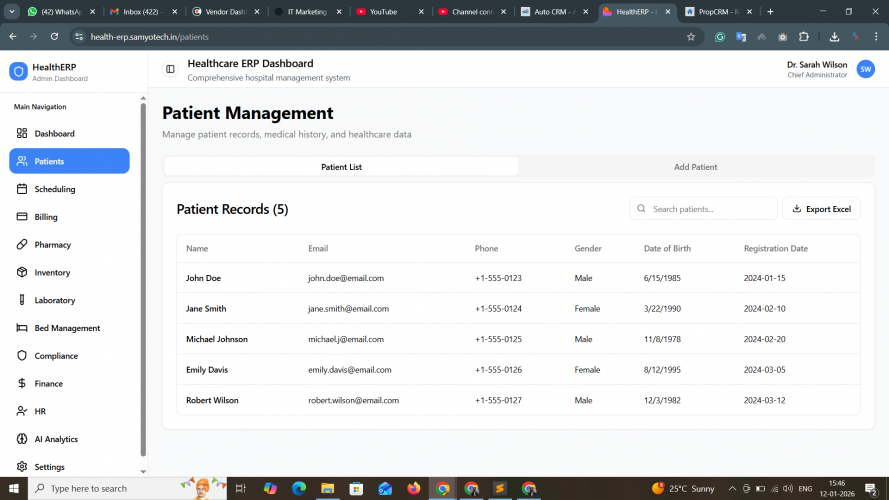
Task: Click Jane Smith's email jane.smith@email.com
Action: click(349, 308)
